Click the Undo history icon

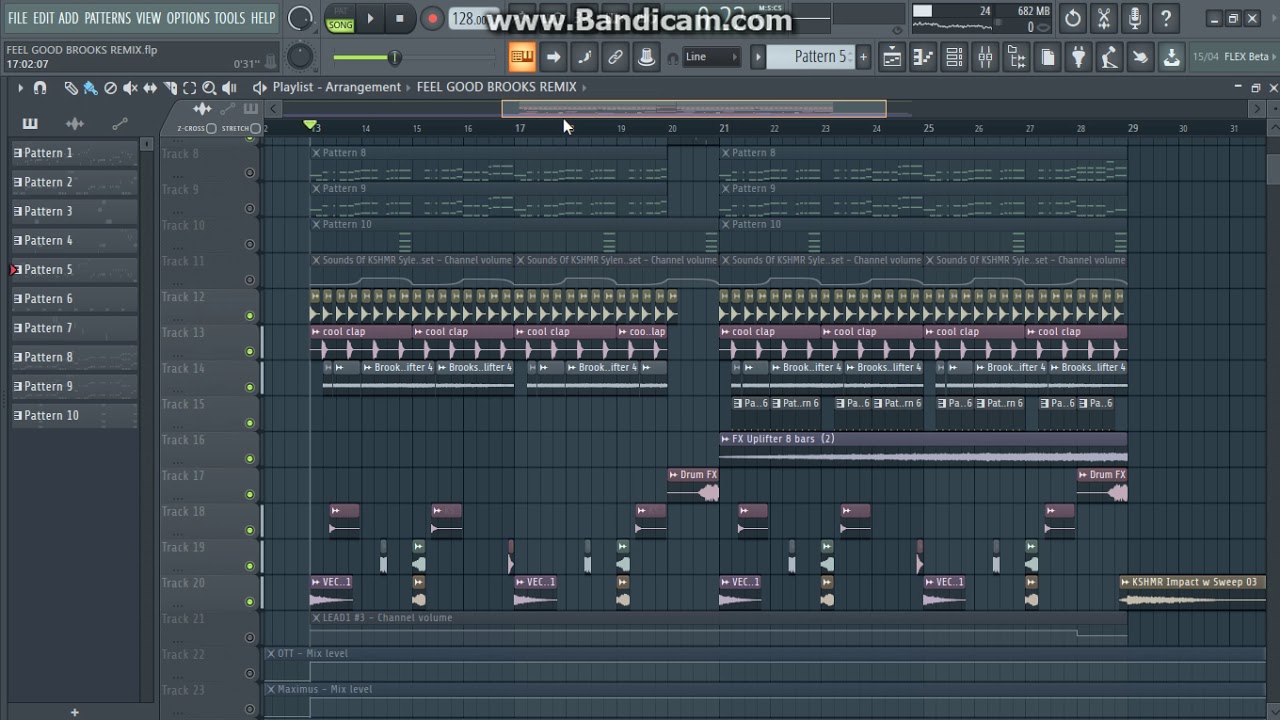tap(1073, 18)
